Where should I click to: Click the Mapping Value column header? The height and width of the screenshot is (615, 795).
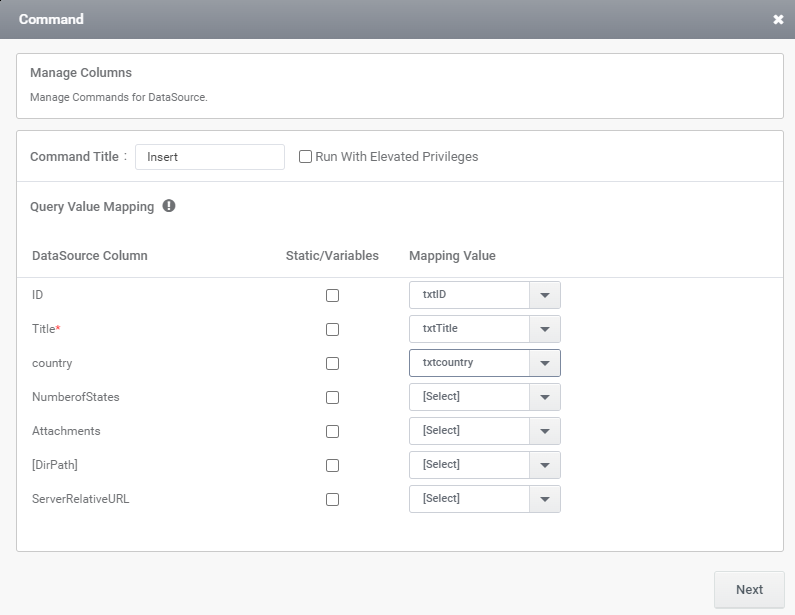[452, 256]
